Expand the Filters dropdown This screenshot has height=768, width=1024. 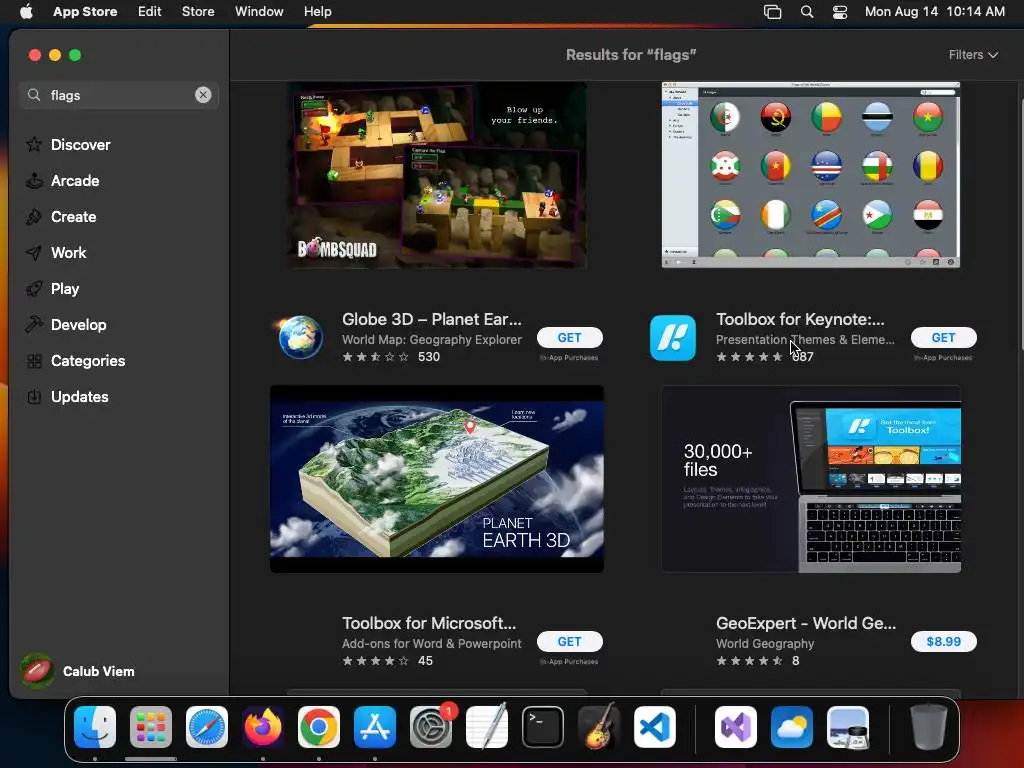[973, 55]
